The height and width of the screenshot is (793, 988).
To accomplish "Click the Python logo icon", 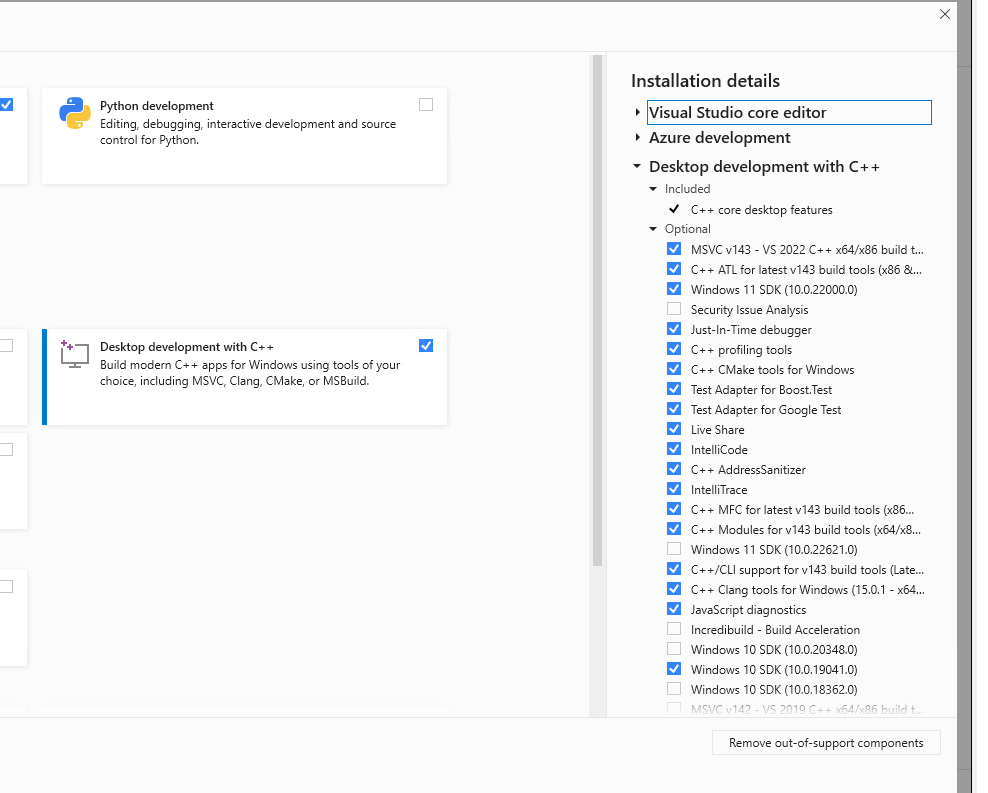I will [x=74, y=114].
